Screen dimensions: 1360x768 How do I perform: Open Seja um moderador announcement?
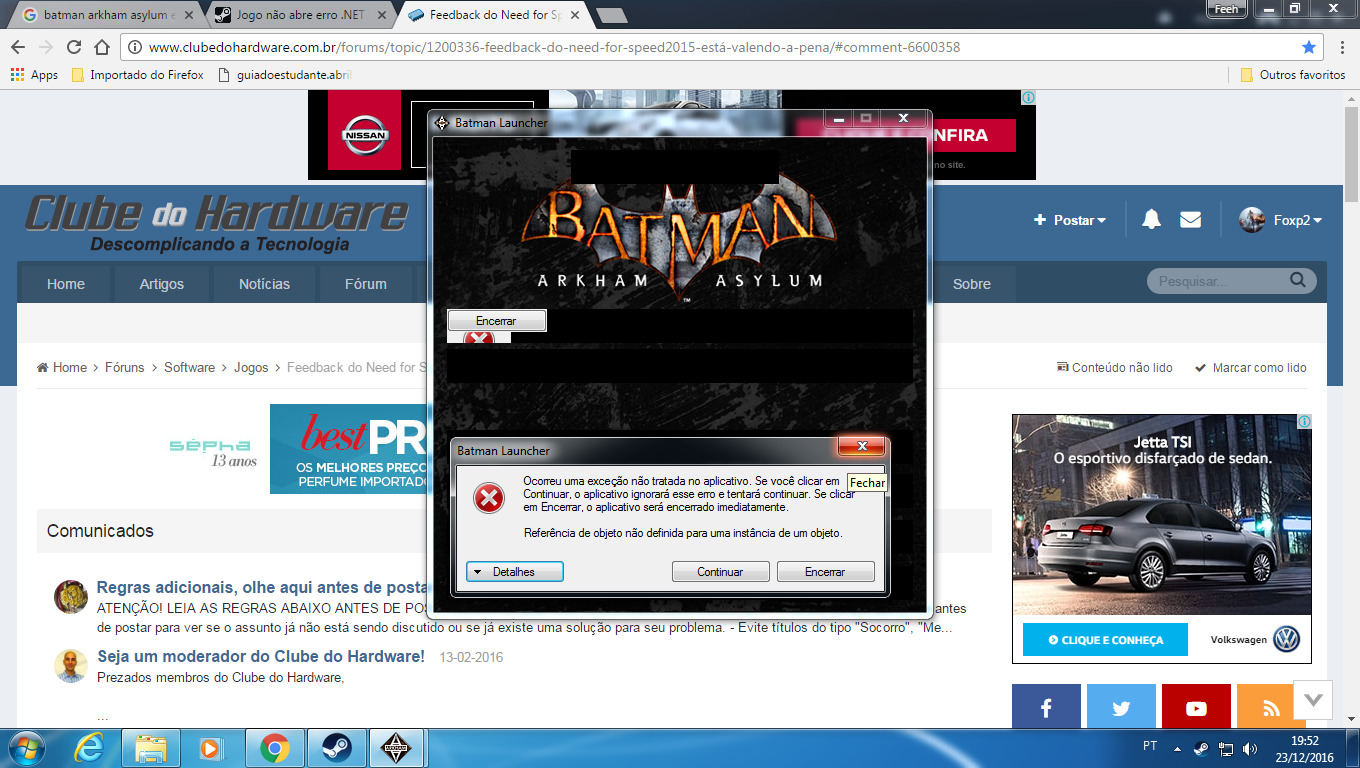point(261,657)
